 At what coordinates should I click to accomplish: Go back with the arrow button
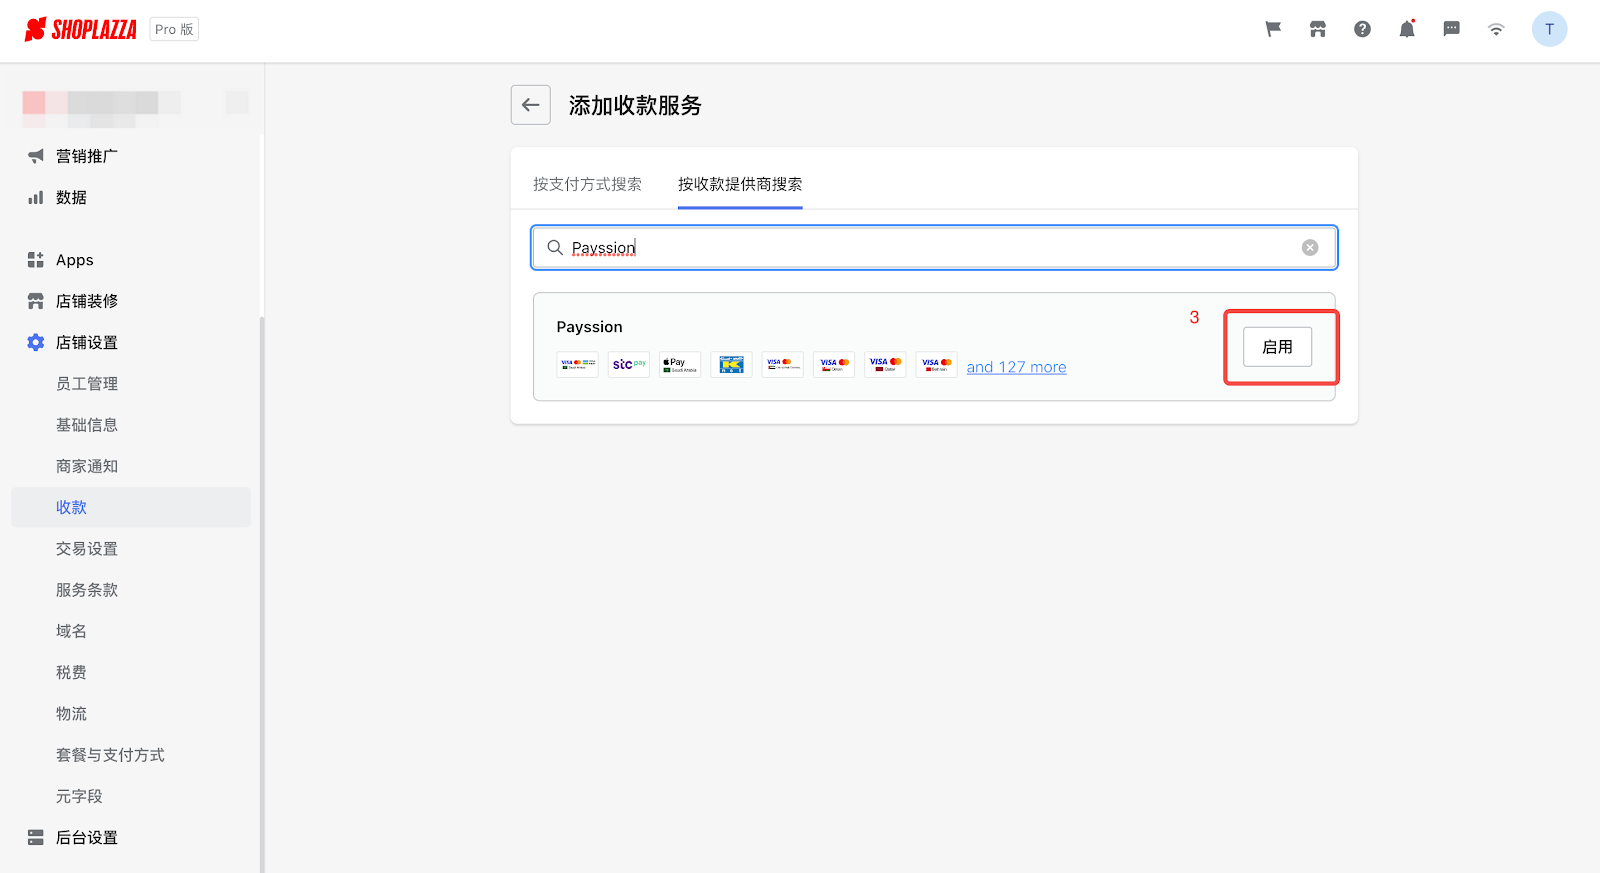531,105
